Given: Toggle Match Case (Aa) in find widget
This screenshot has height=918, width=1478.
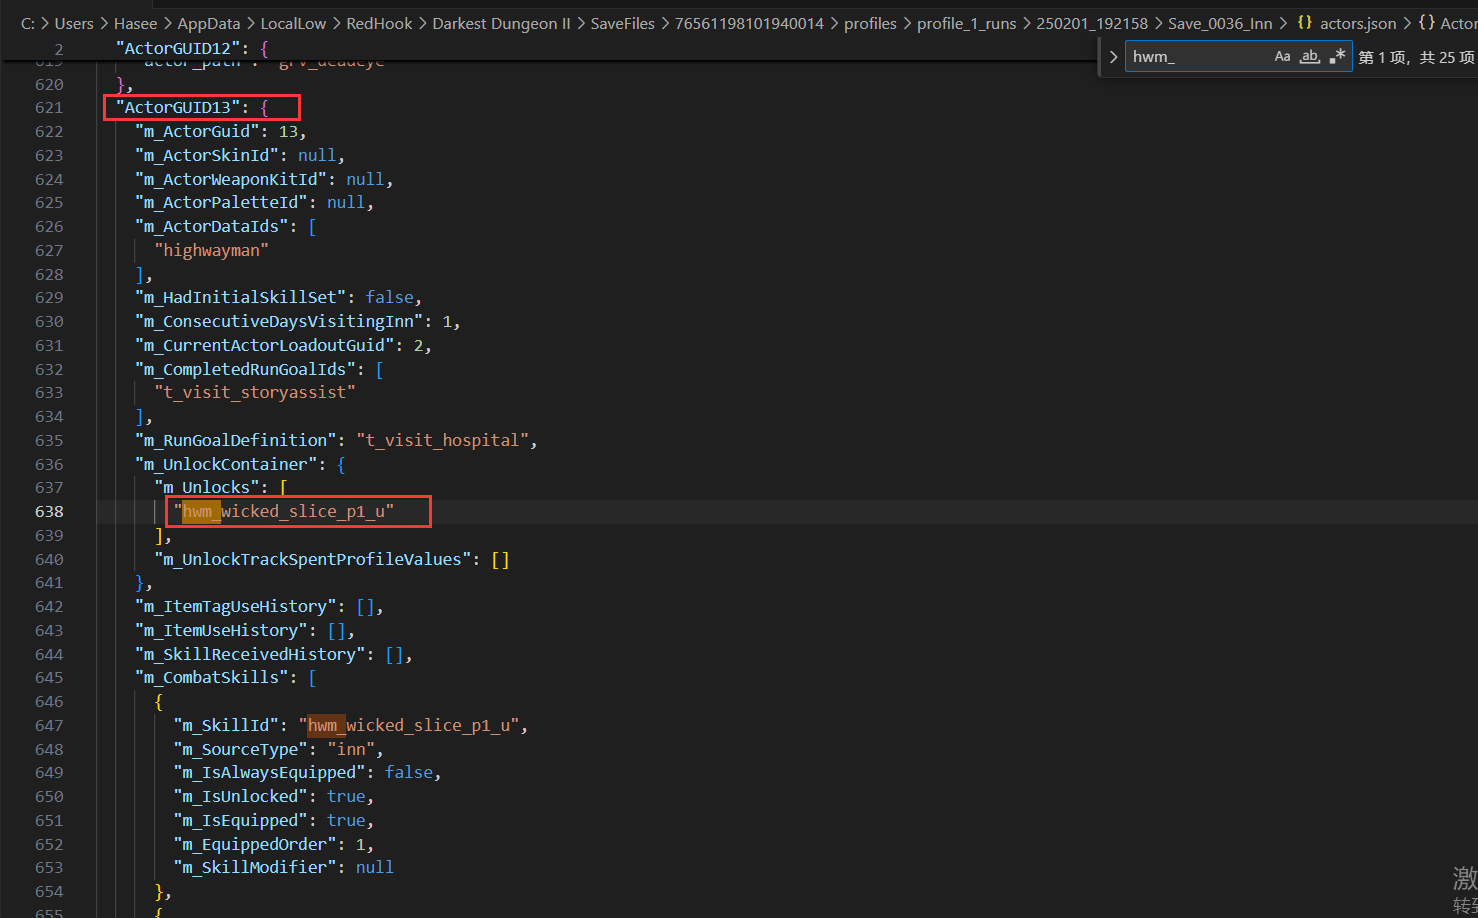Looking at the screenshot, I should pyautogui.click(x=1282, y=57).
